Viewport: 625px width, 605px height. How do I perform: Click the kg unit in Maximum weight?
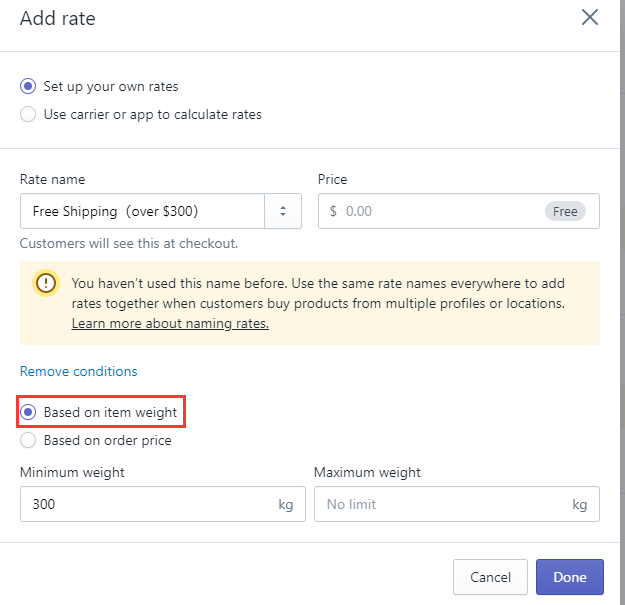(x=579, y=504)
